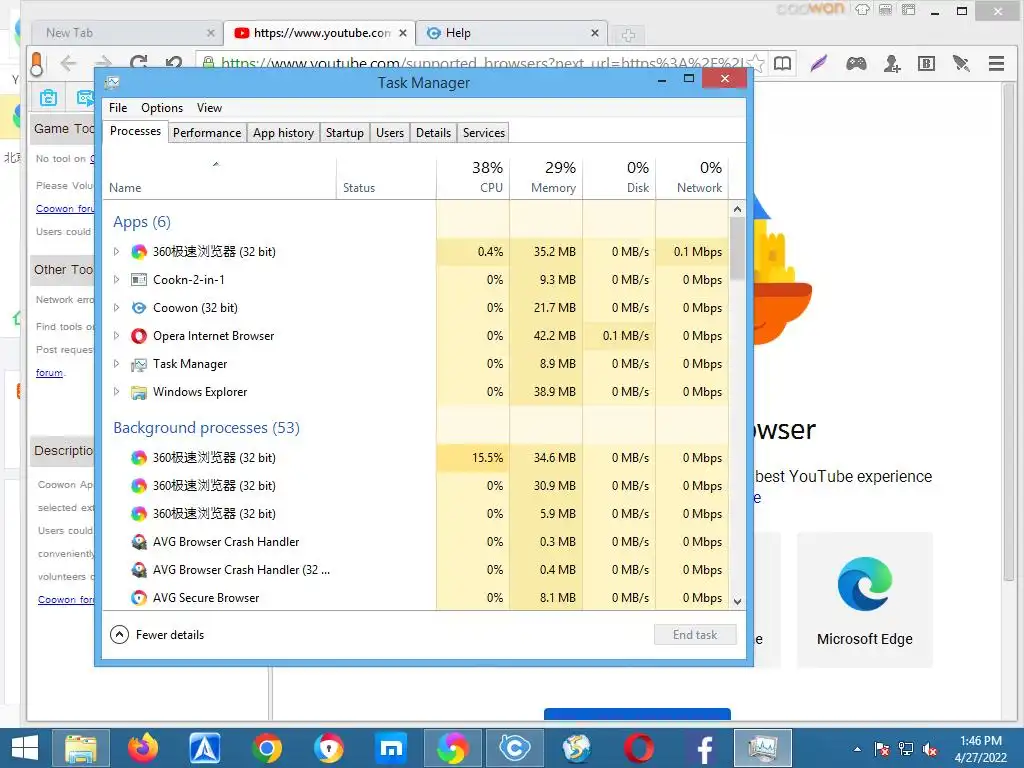Open the browser reader book icon
Screen dimensions: 1024x768
782,63
